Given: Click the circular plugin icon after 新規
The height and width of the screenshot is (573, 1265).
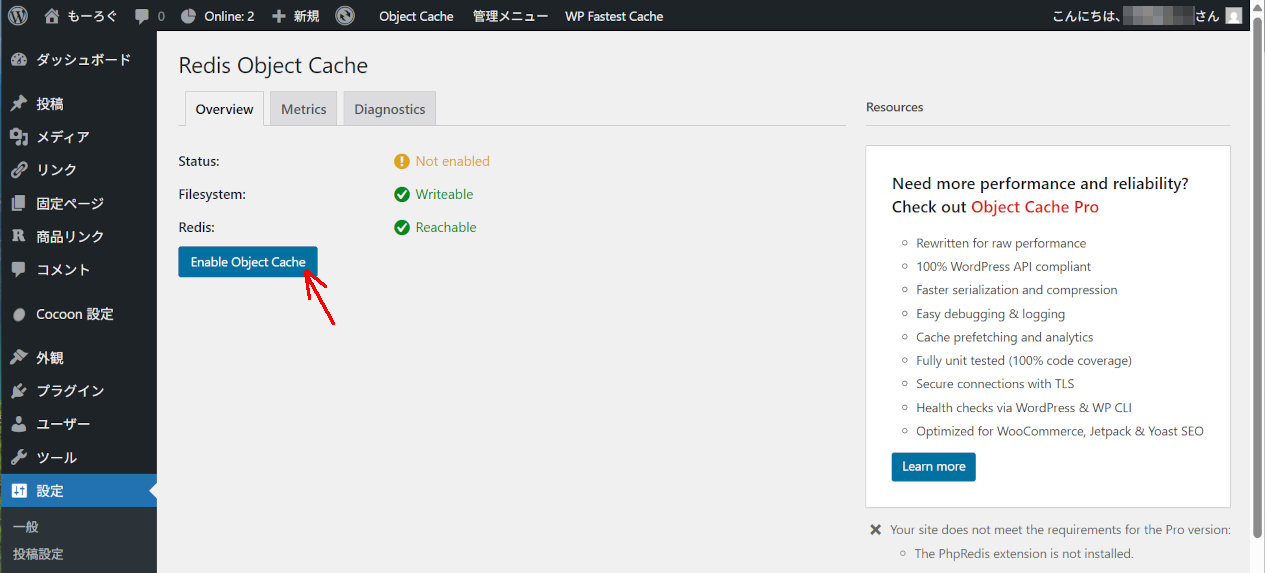Looking at the screenshot, I should (x=345, y=16).
